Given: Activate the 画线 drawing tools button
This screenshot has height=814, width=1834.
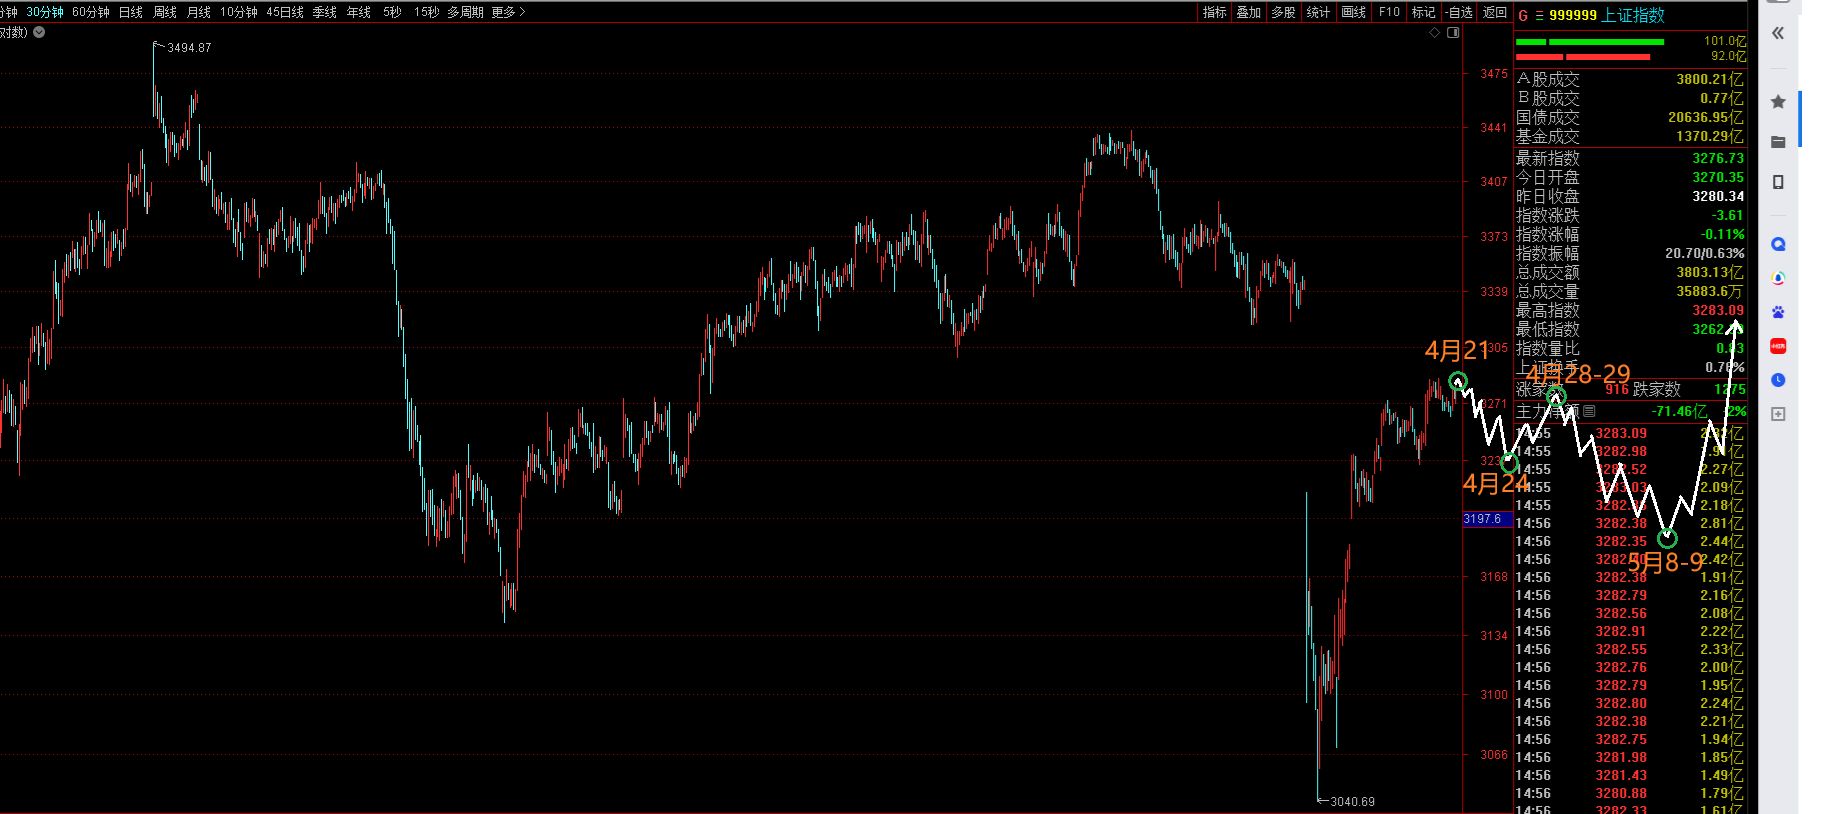Looking at the screenshot, I should [x=1354, y=12].
